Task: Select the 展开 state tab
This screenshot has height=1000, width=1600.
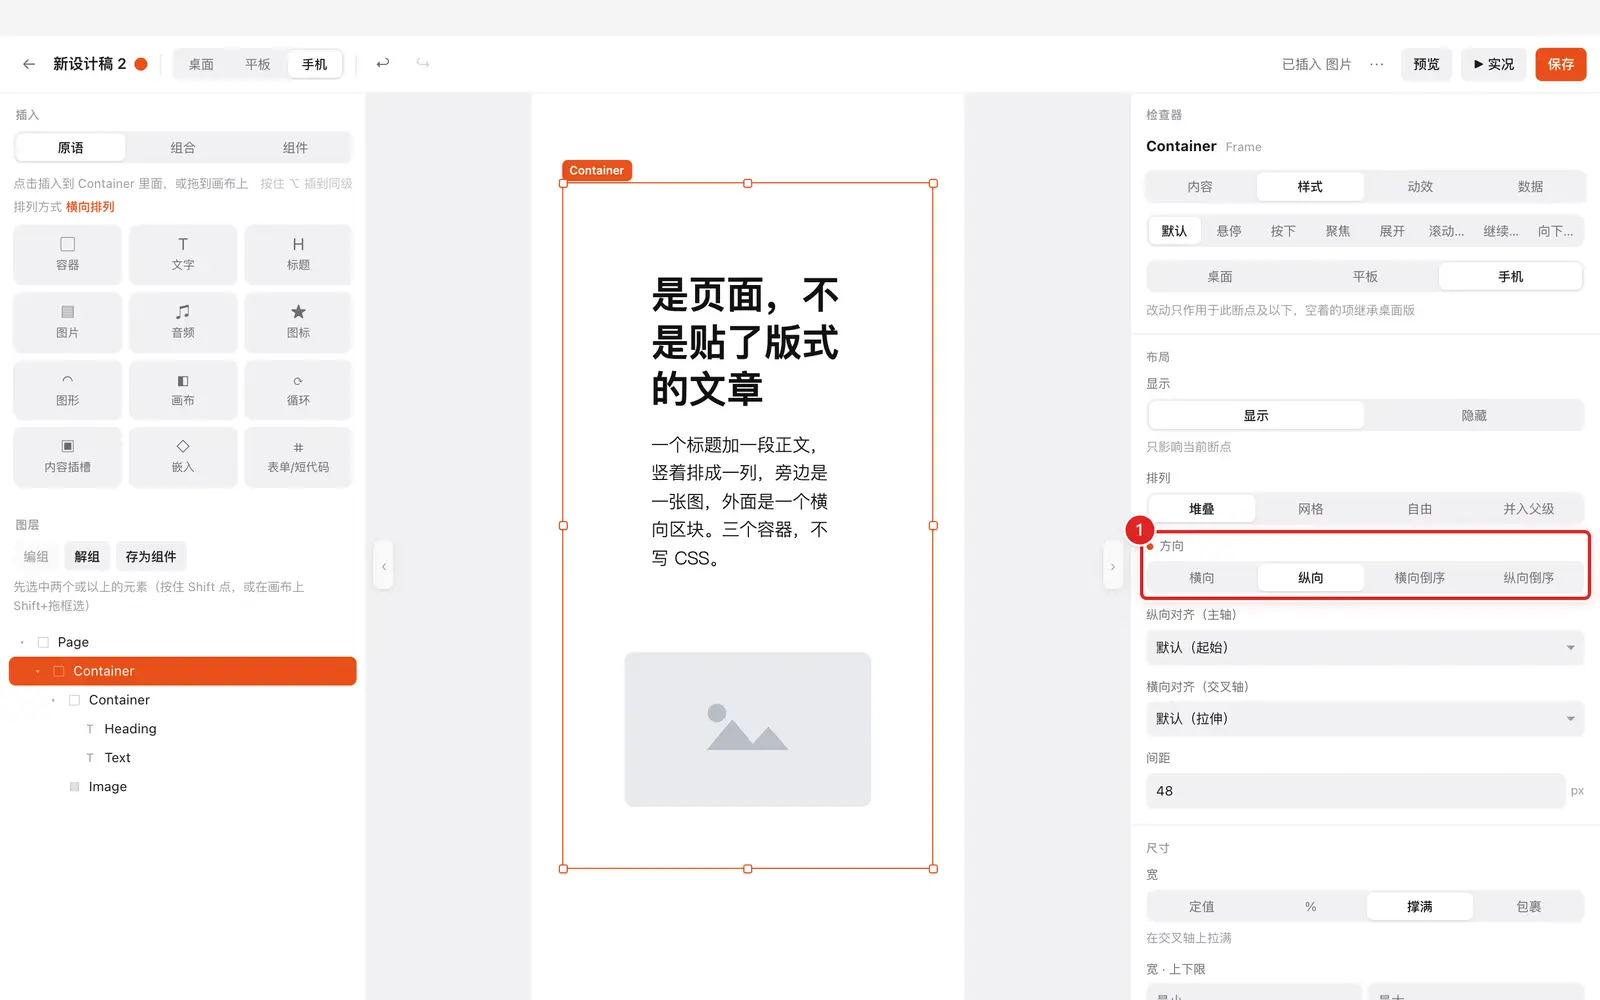Action: coord(1392,231)
